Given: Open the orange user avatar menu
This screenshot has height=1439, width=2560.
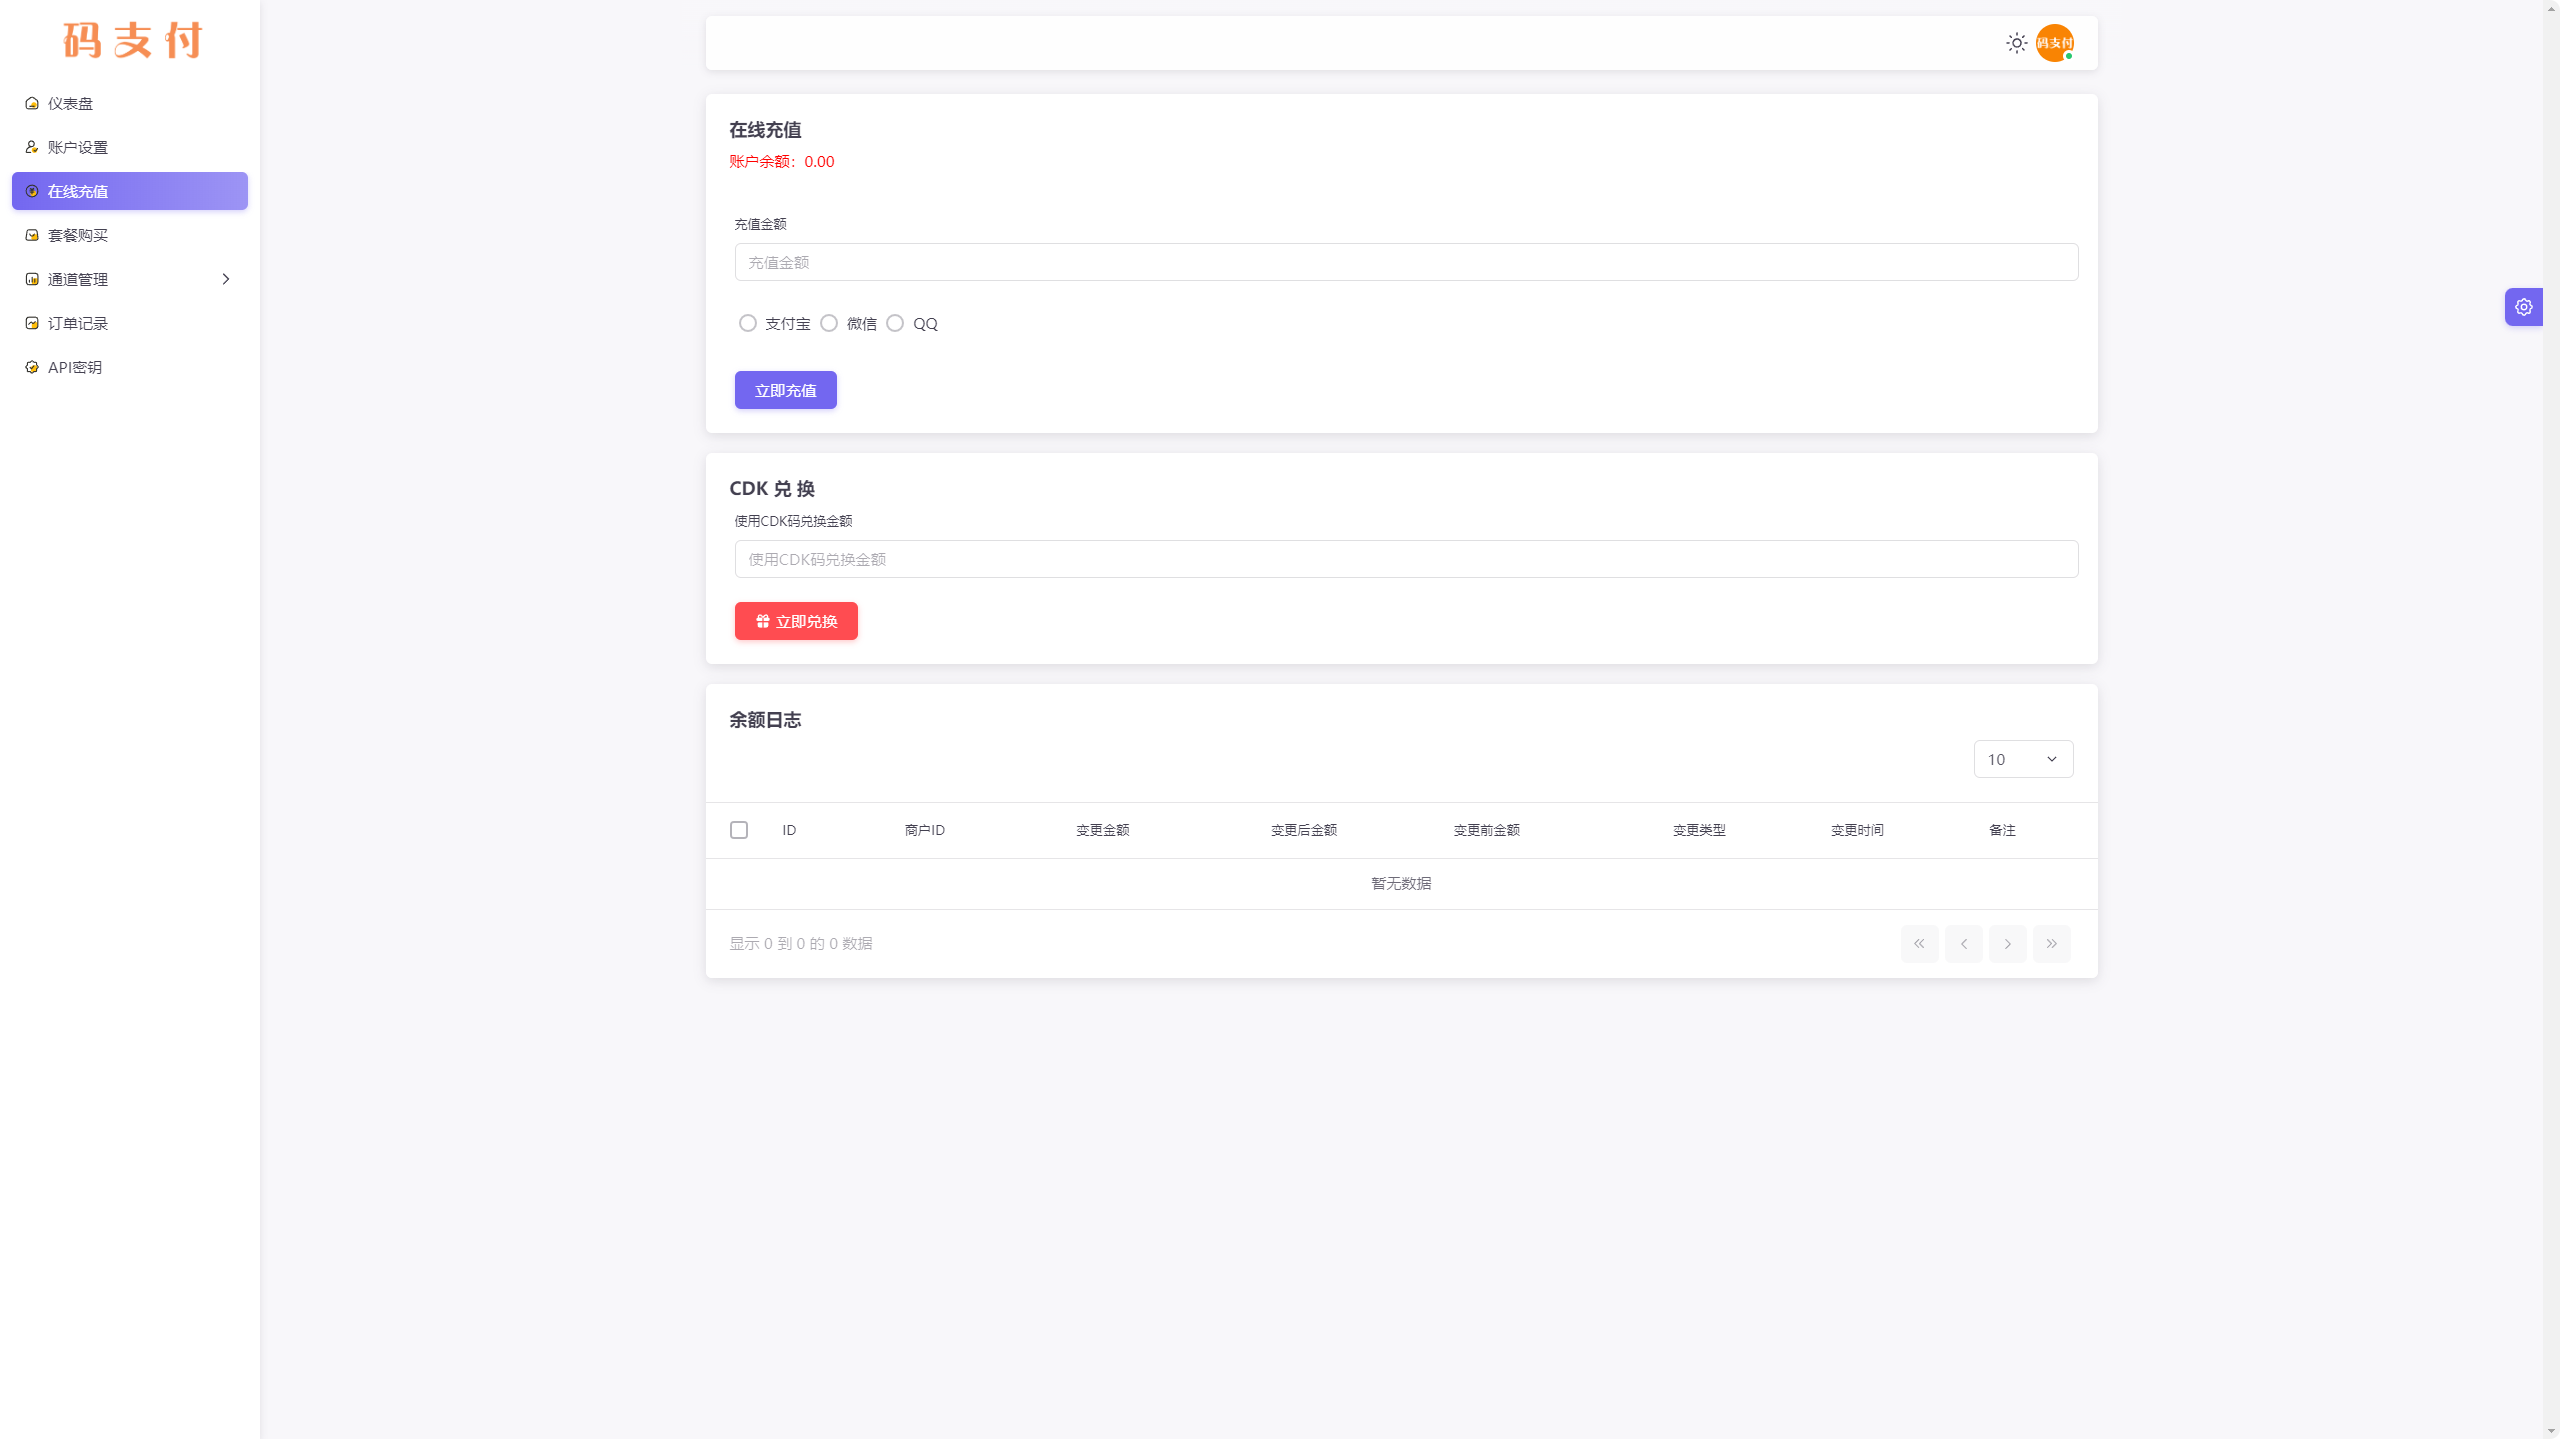Looking at the screenshot, I should [2054, 43].
